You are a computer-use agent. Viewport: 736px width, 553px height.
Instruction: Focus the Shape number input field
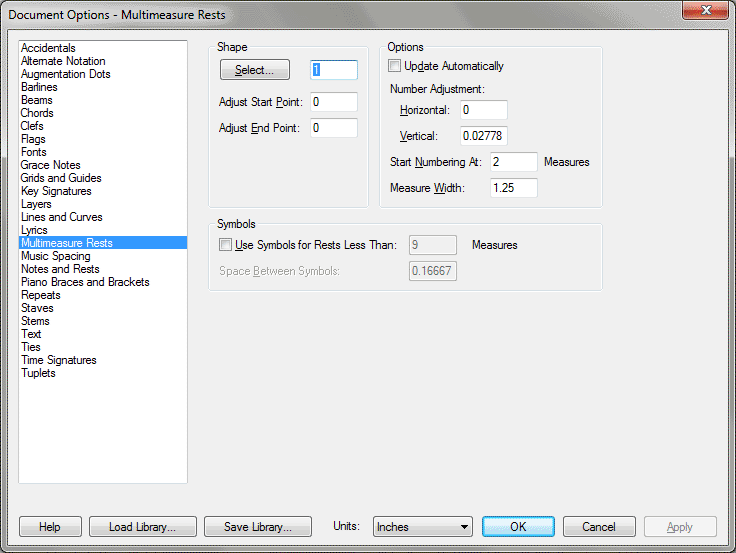(x=334, y=70)
